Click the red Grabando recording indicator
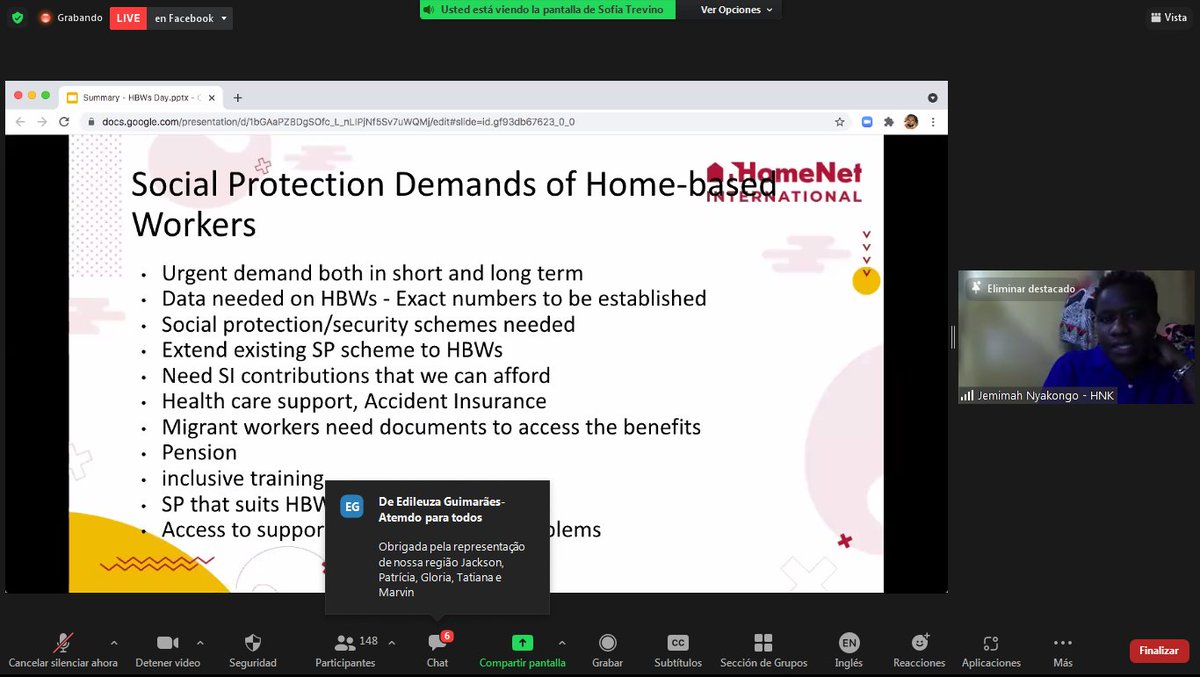 71,18
